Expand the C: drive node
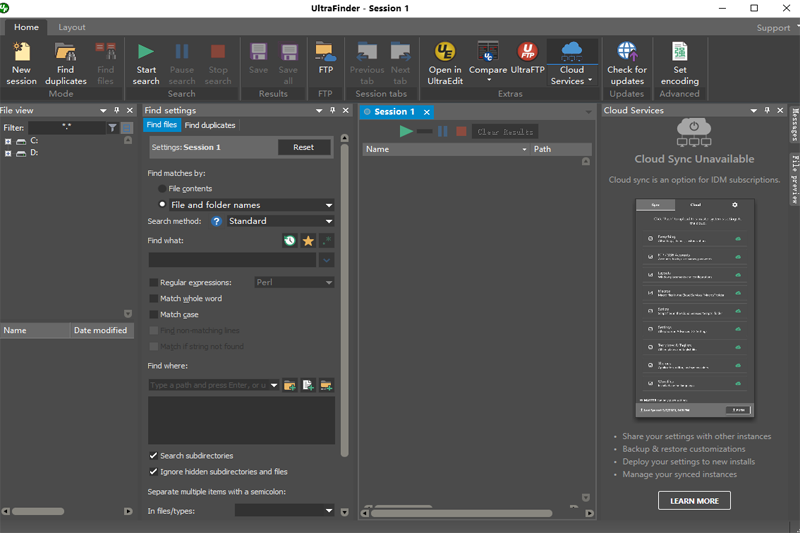The image size is (800, 533). click(8, 141)
